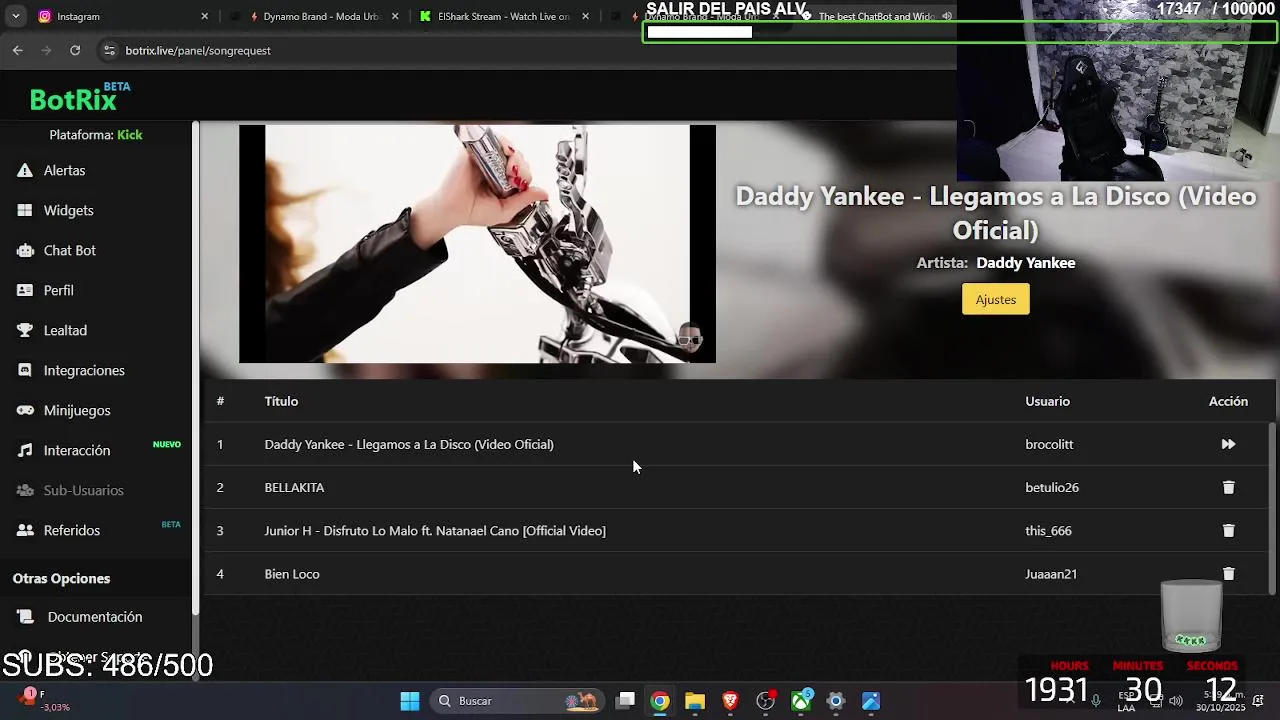Click the song video thumbnail
Screen dimensions: 1280x720
click(477, 244)
